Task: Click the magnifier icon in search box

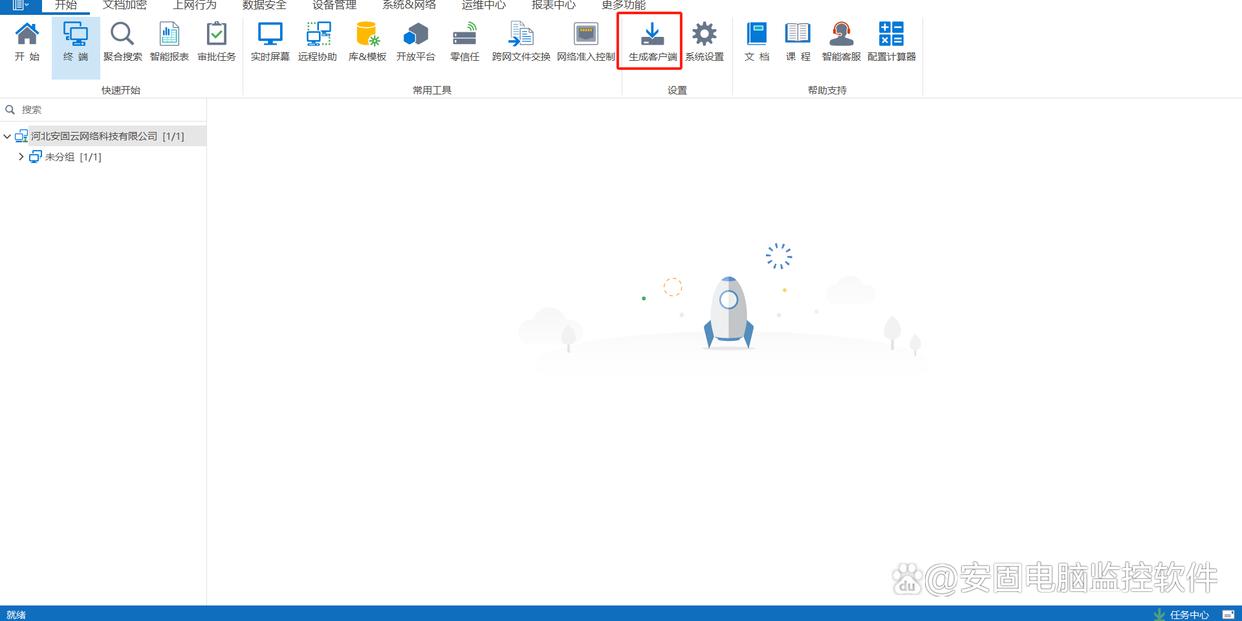Action: tap(10, 110)
